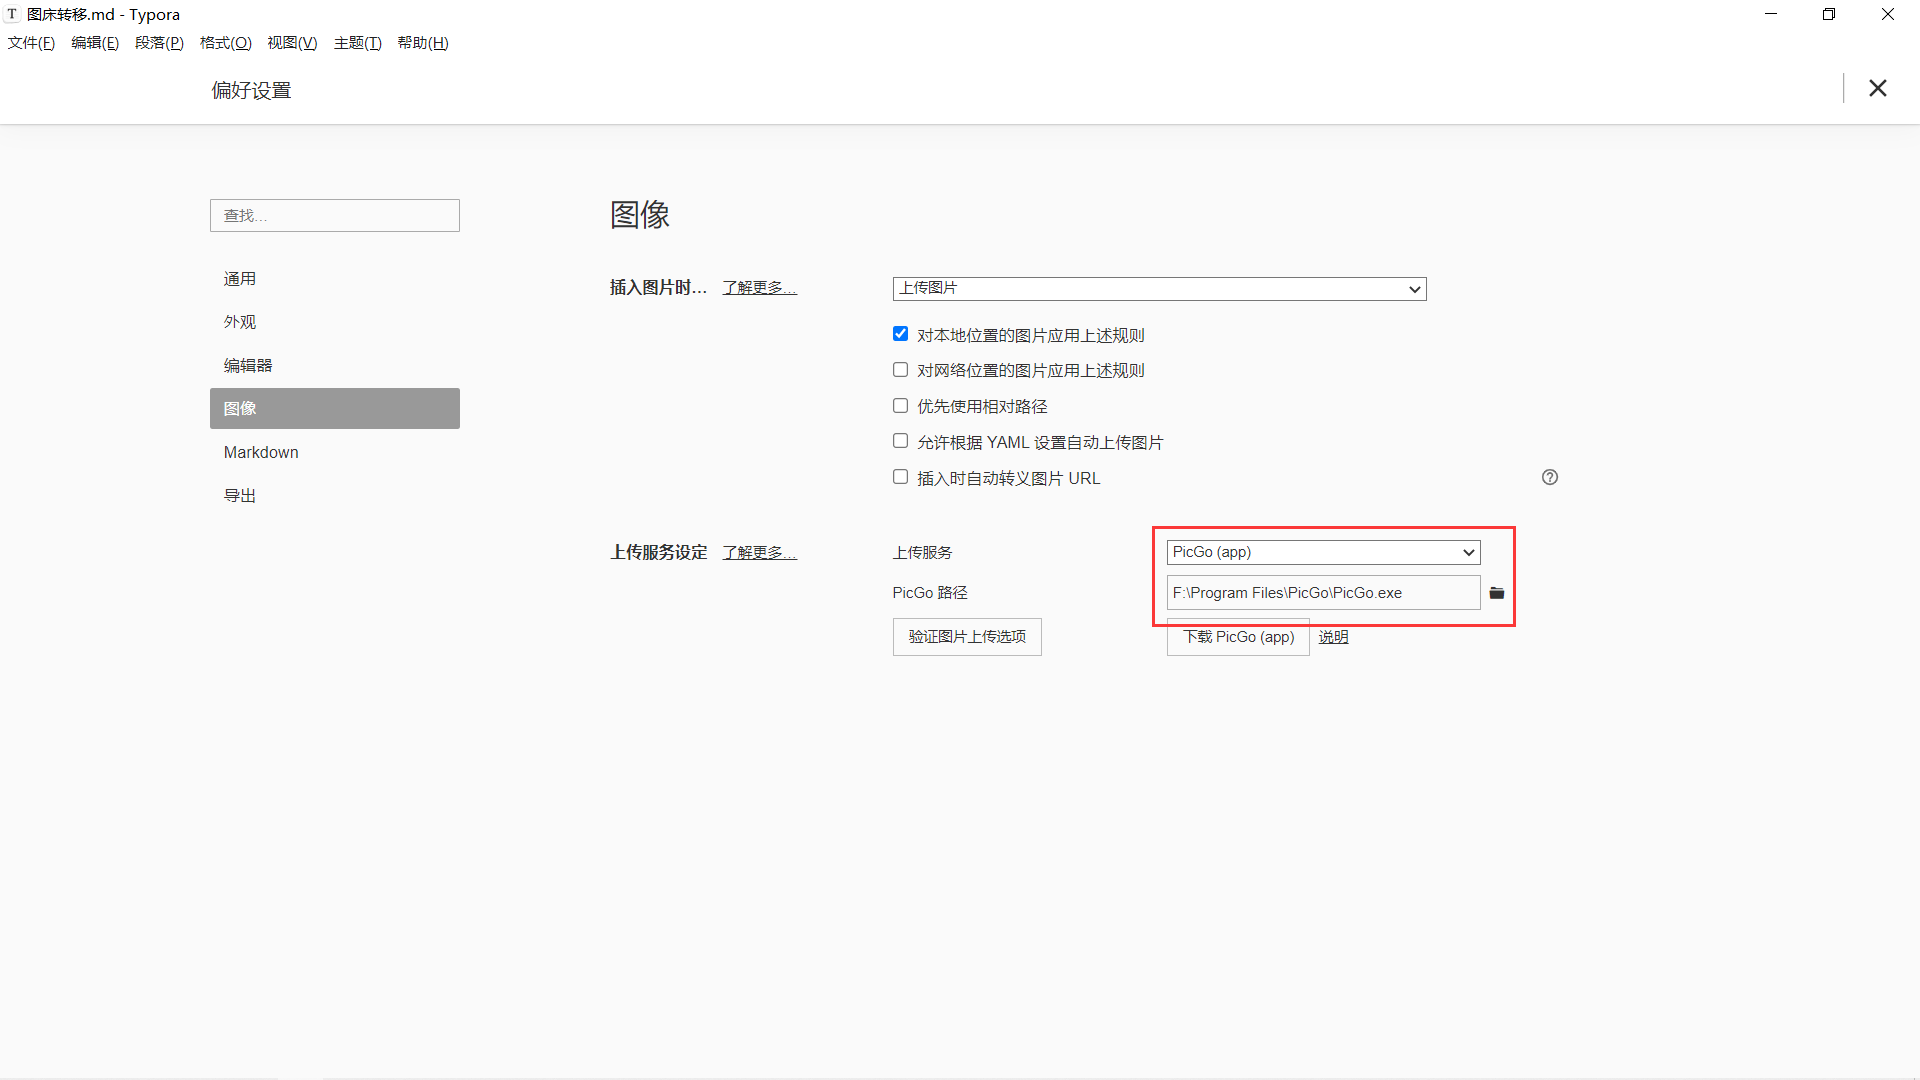Select the 通用 settings category

point(335,279)
